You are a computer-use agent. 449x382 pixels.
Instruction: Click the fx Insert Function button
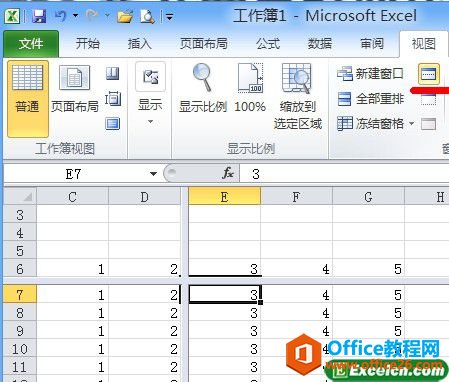(x=228, y=173)
